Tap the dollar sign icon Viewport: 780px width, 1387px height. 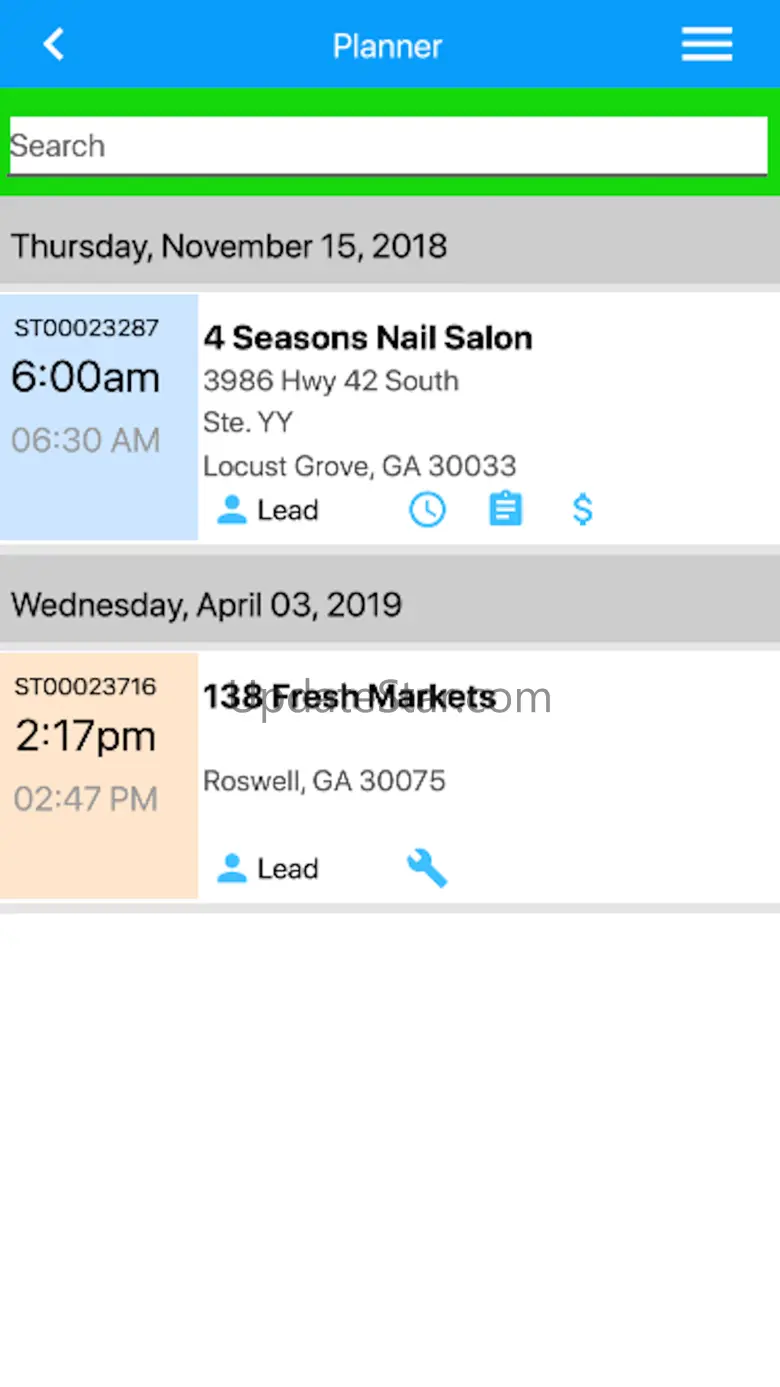(582, 510)
